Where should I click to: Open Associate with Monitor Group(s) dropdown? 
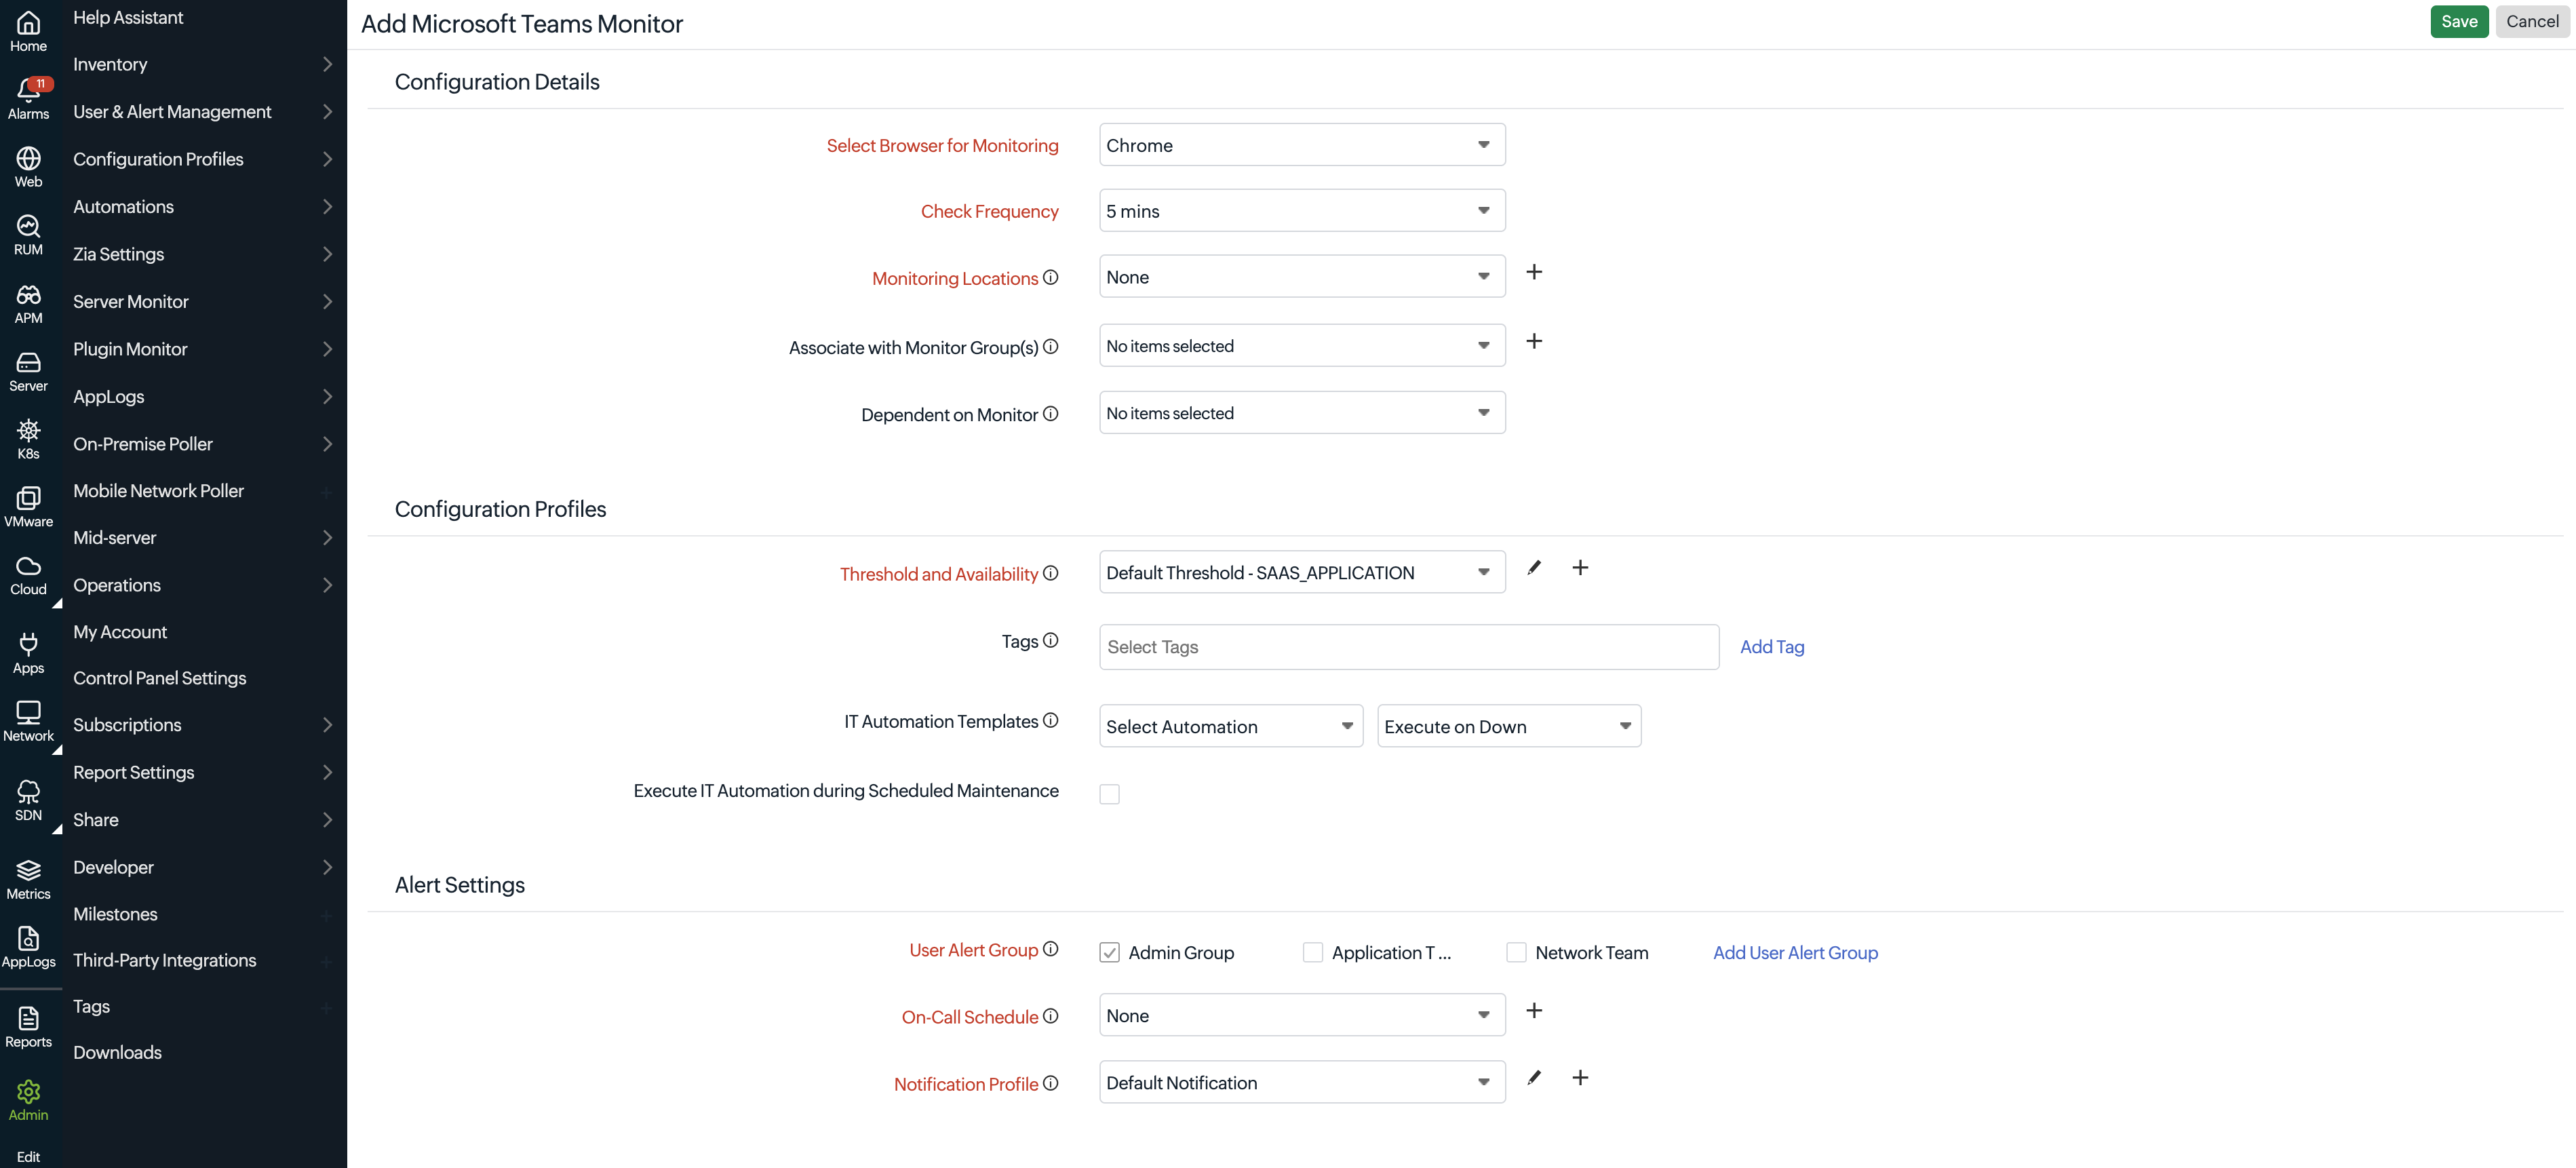[1302, 346]
